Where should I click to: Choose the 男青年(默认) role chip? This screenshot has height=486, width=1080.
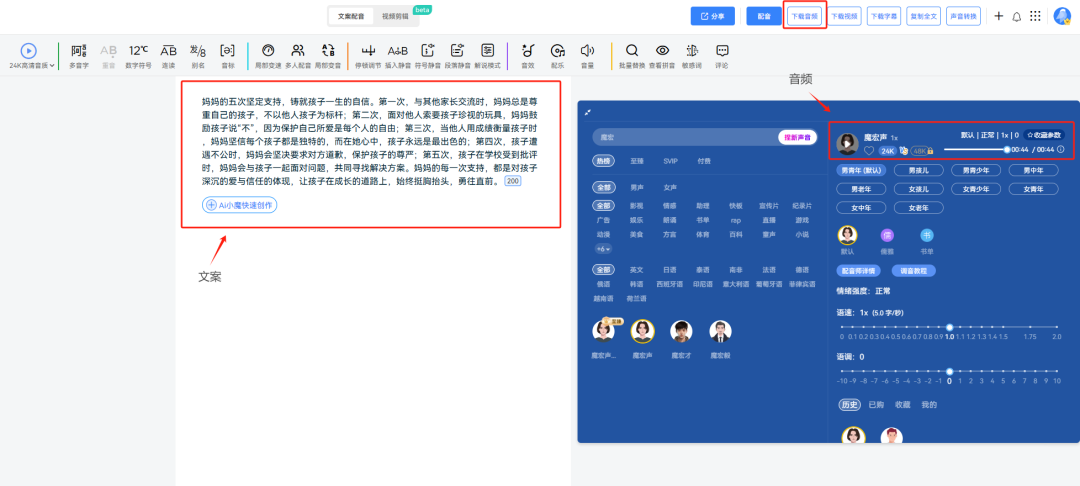point(861,170)
